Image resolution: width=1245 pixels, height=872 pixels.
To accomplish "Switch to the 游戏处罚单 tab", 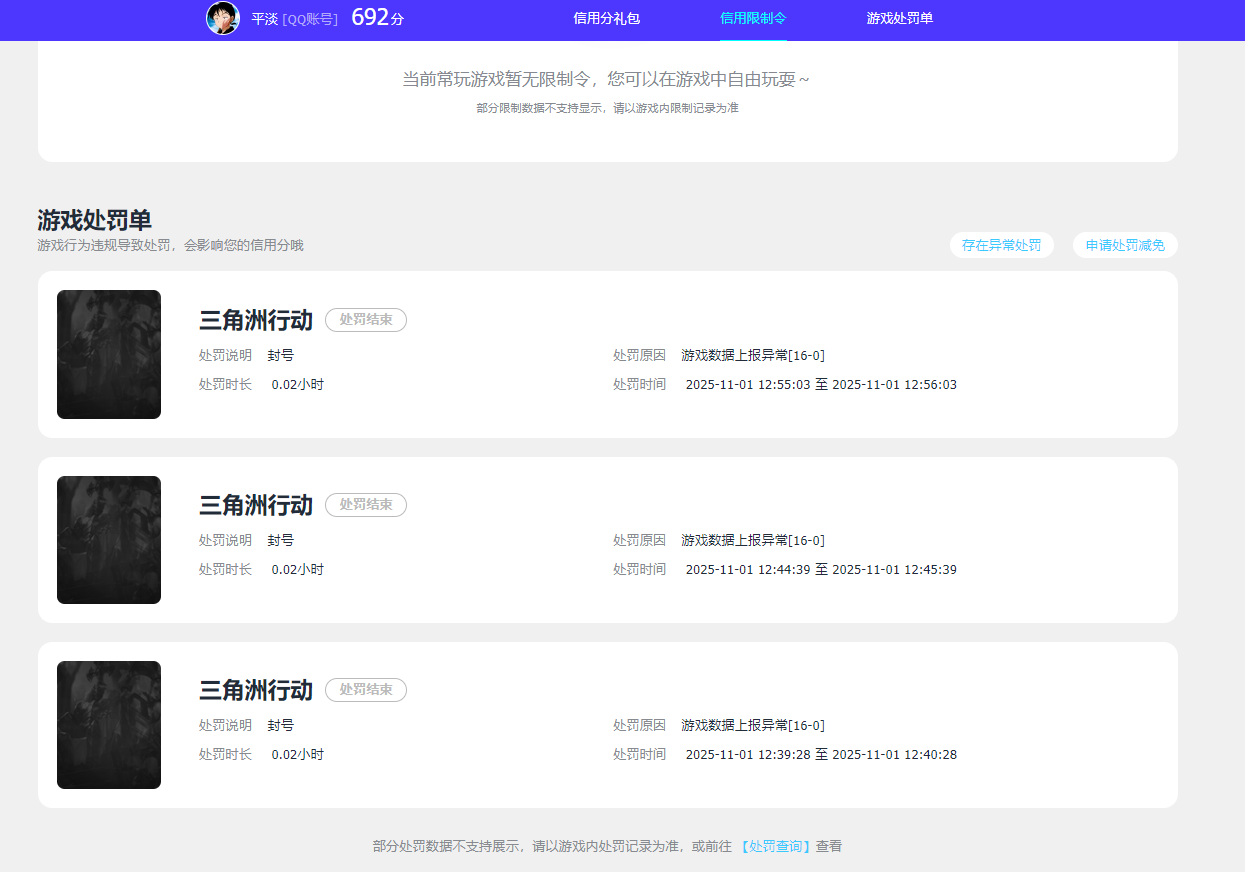I will (899, 18).
